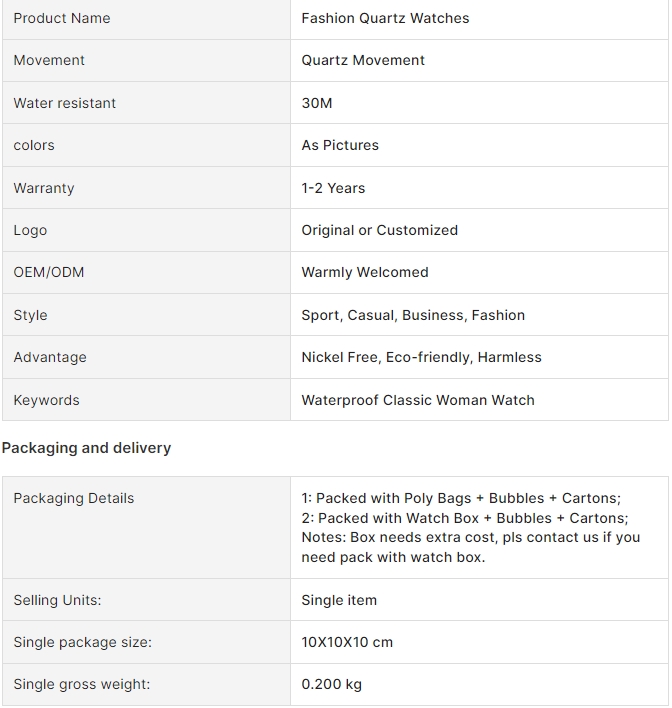Click the As Pictures colors value
Screen dimensions: 672x708
[340, 145]
